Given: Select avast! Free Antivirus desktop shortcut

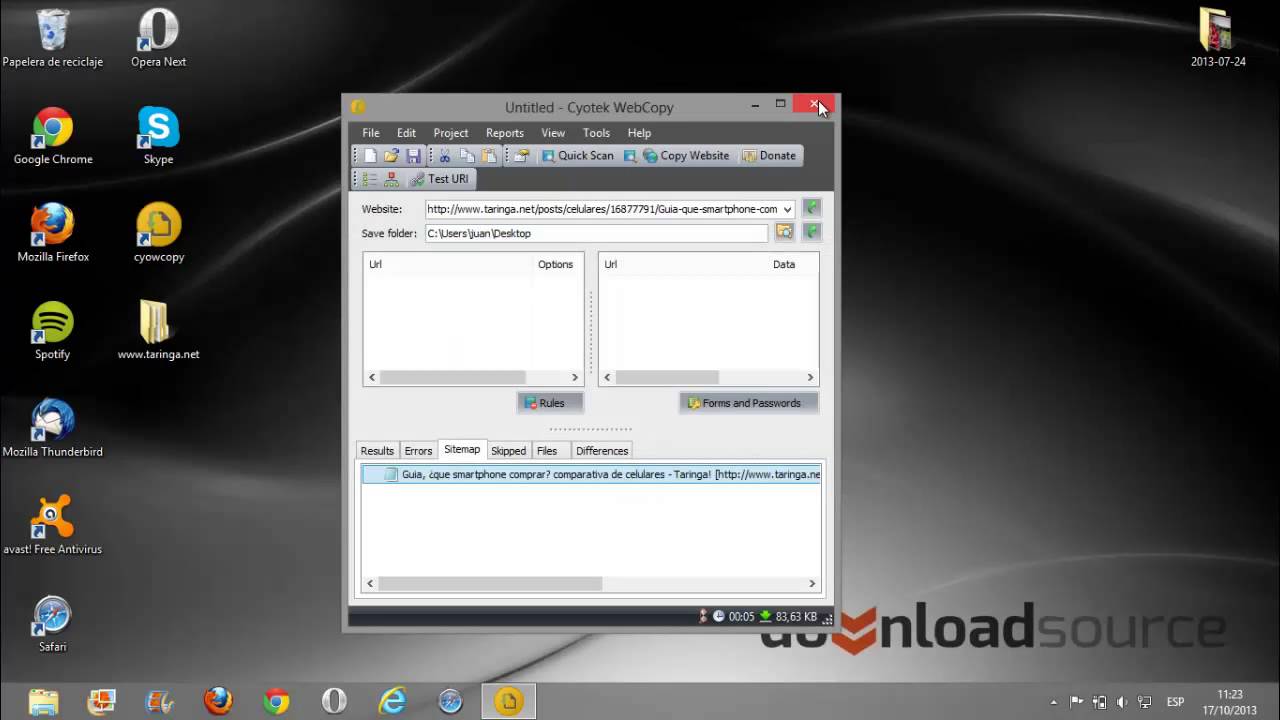Looking at the screenshot, I should click(52, 526).
